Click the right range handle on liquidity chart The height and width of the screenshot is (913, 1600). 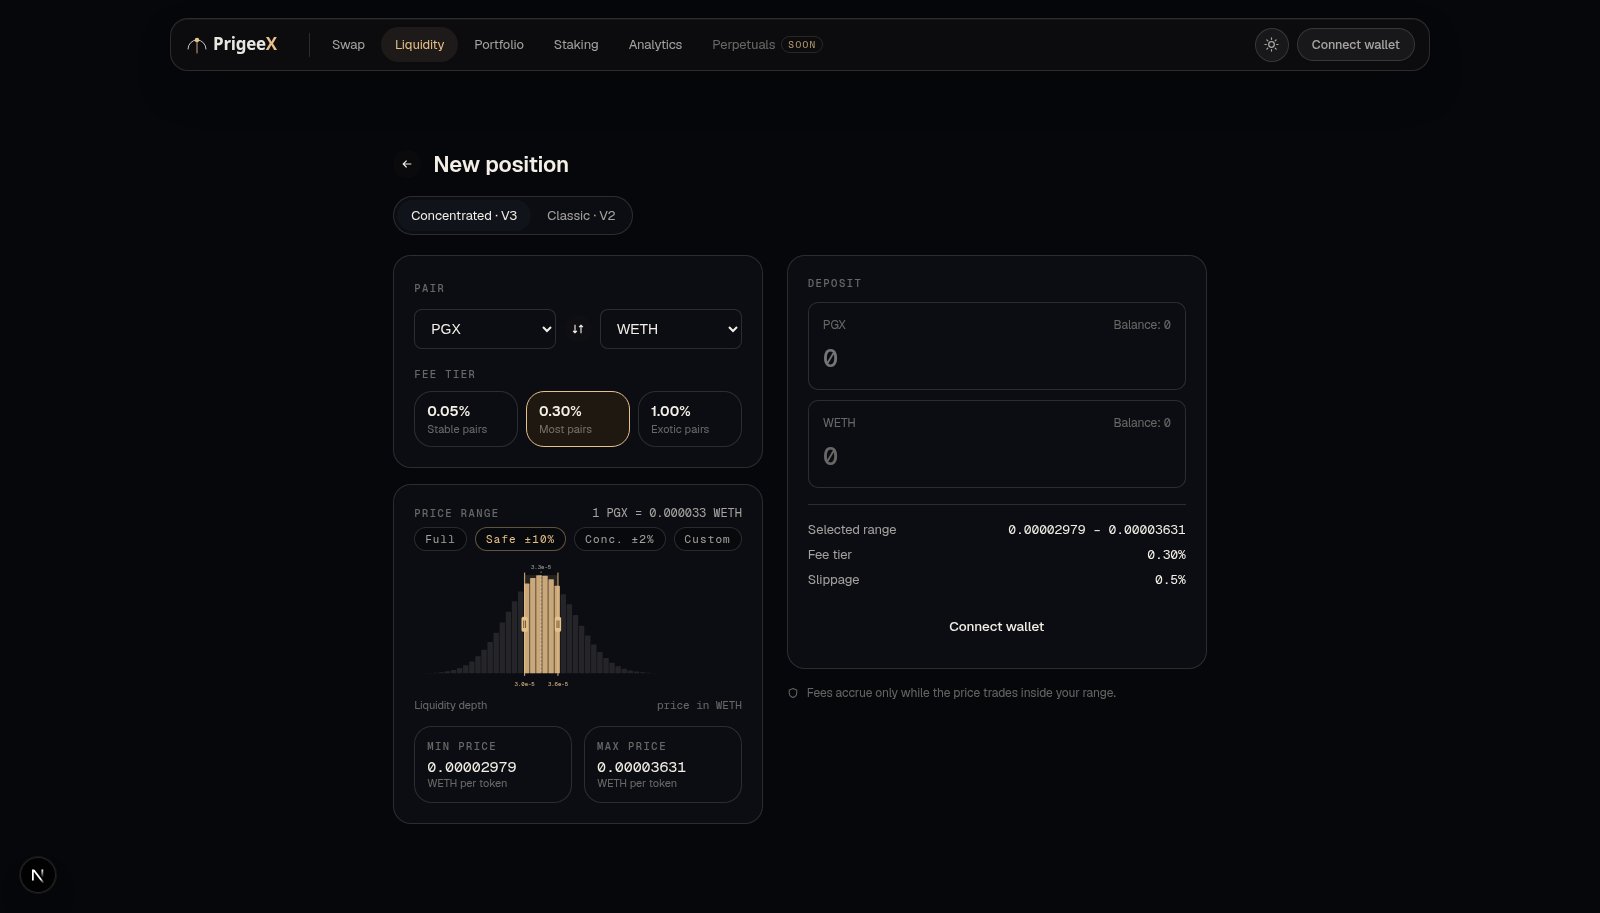[558, 624]
